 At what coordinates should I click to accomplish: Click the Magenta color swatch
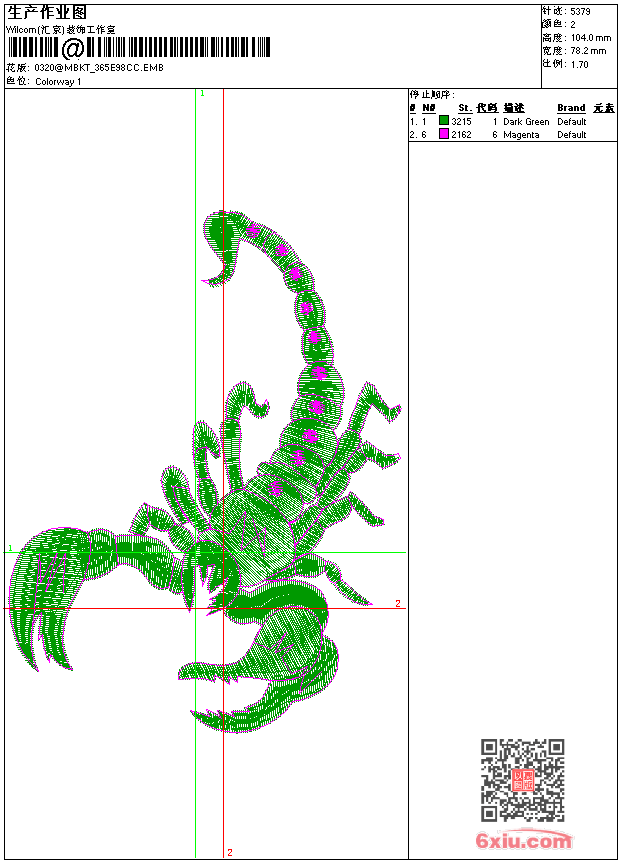(x=444, y=134)
